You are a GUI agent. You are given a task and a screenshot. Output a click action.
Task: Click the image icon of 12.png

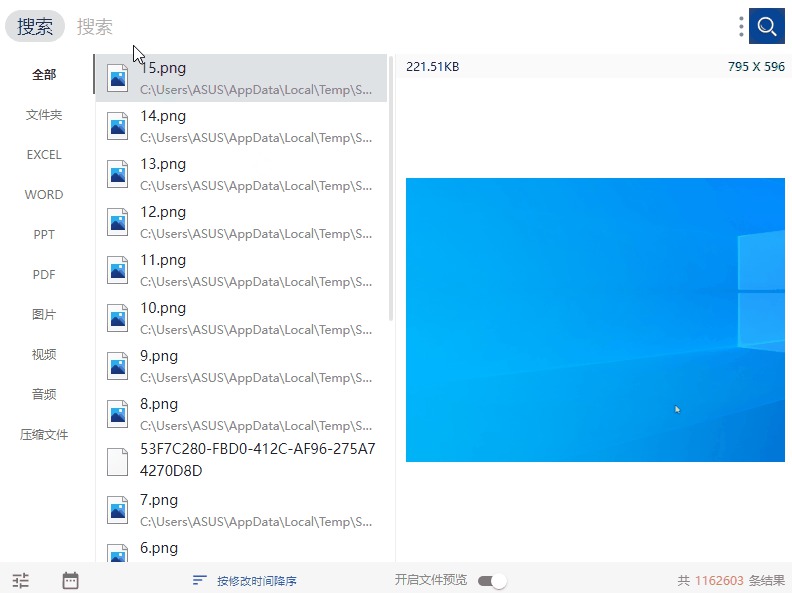(118, 222)
